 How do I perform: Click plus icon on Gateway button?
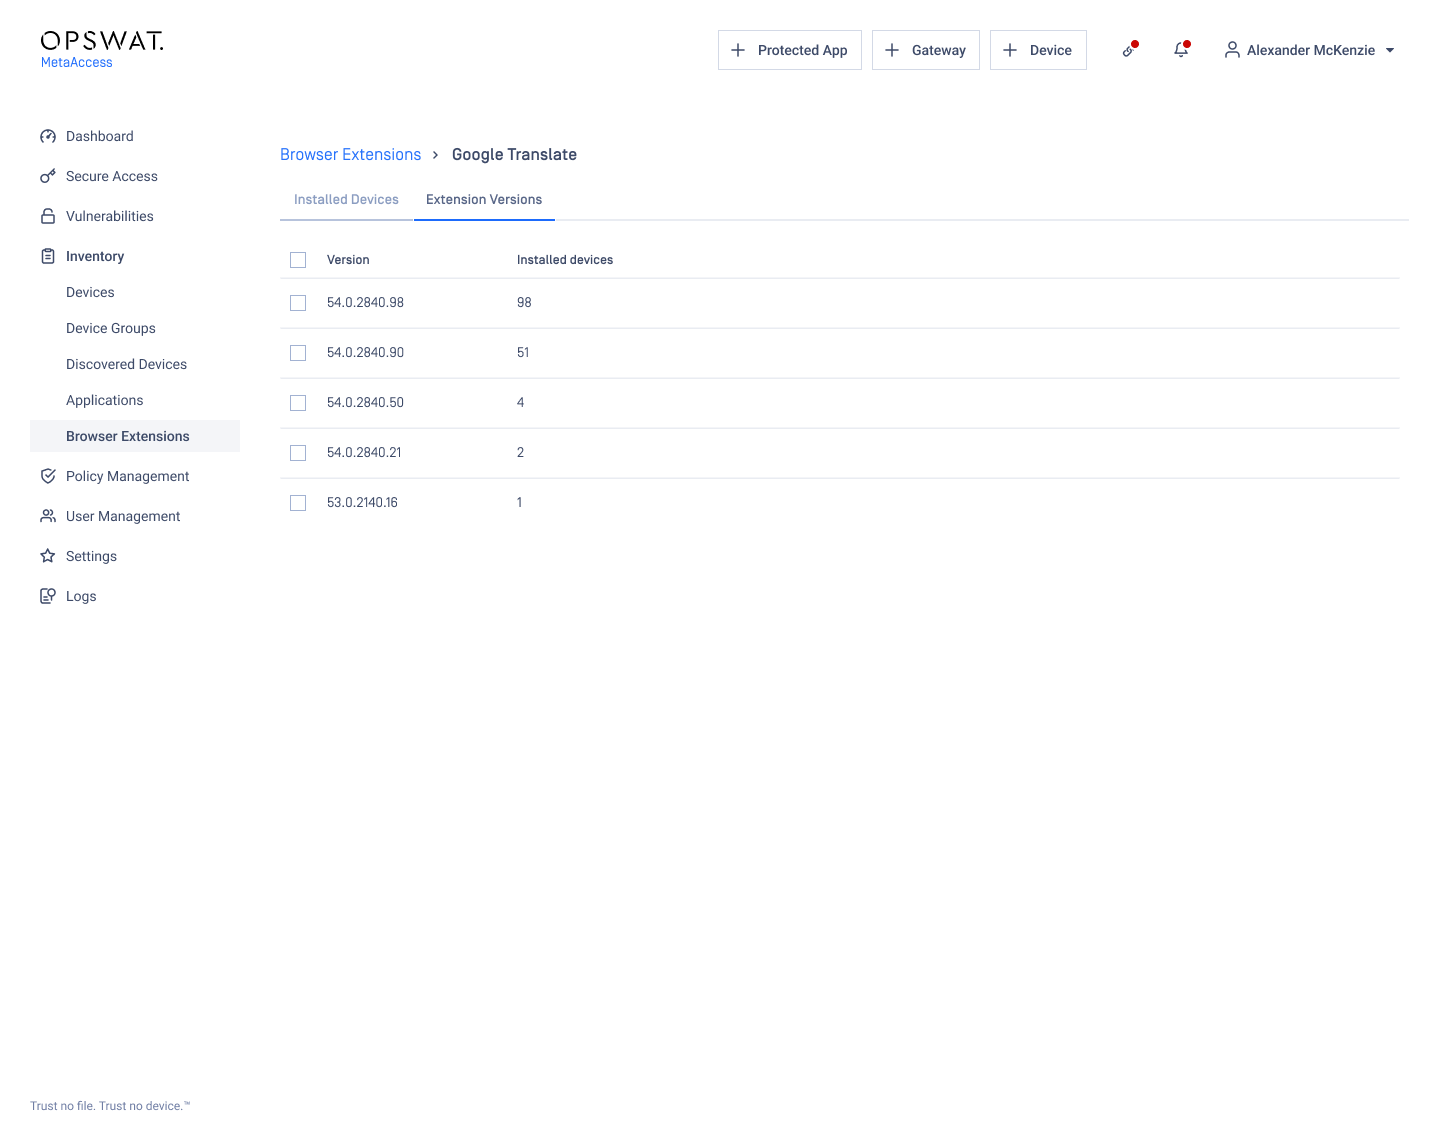click(892, 50)
